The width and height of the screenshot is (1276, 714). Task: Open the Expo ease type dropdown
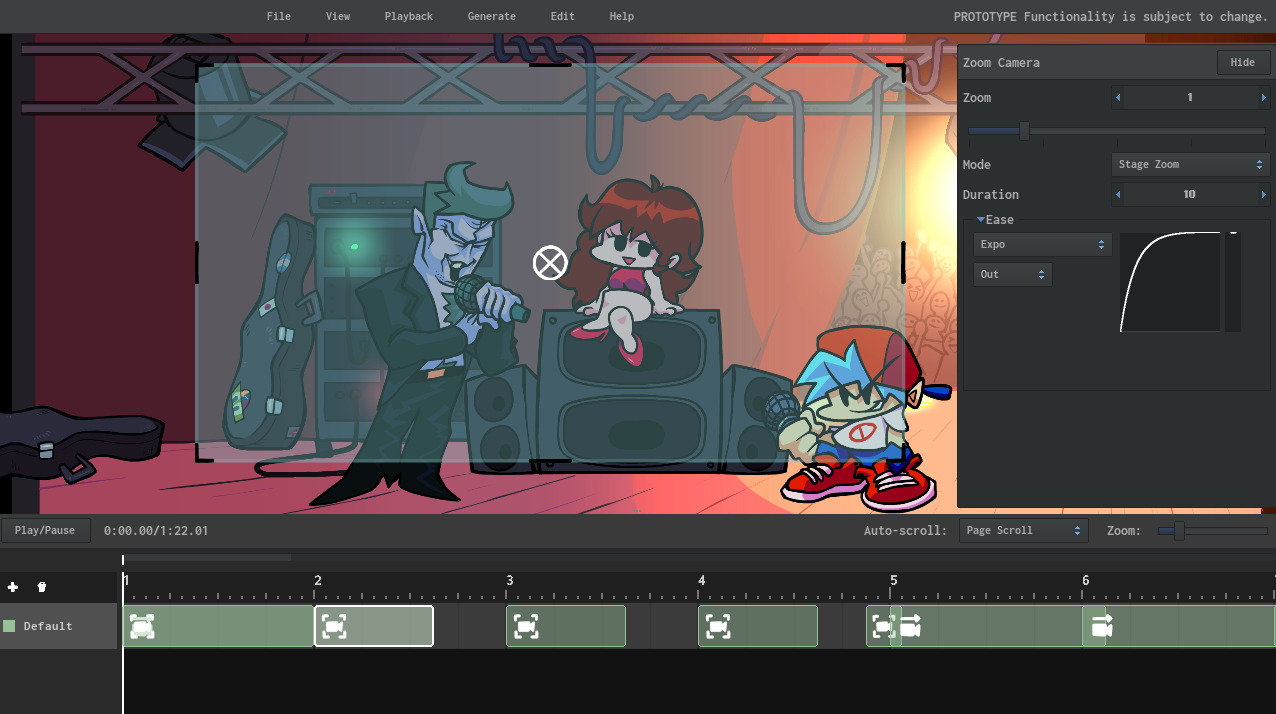click(x=1042, y=245)
